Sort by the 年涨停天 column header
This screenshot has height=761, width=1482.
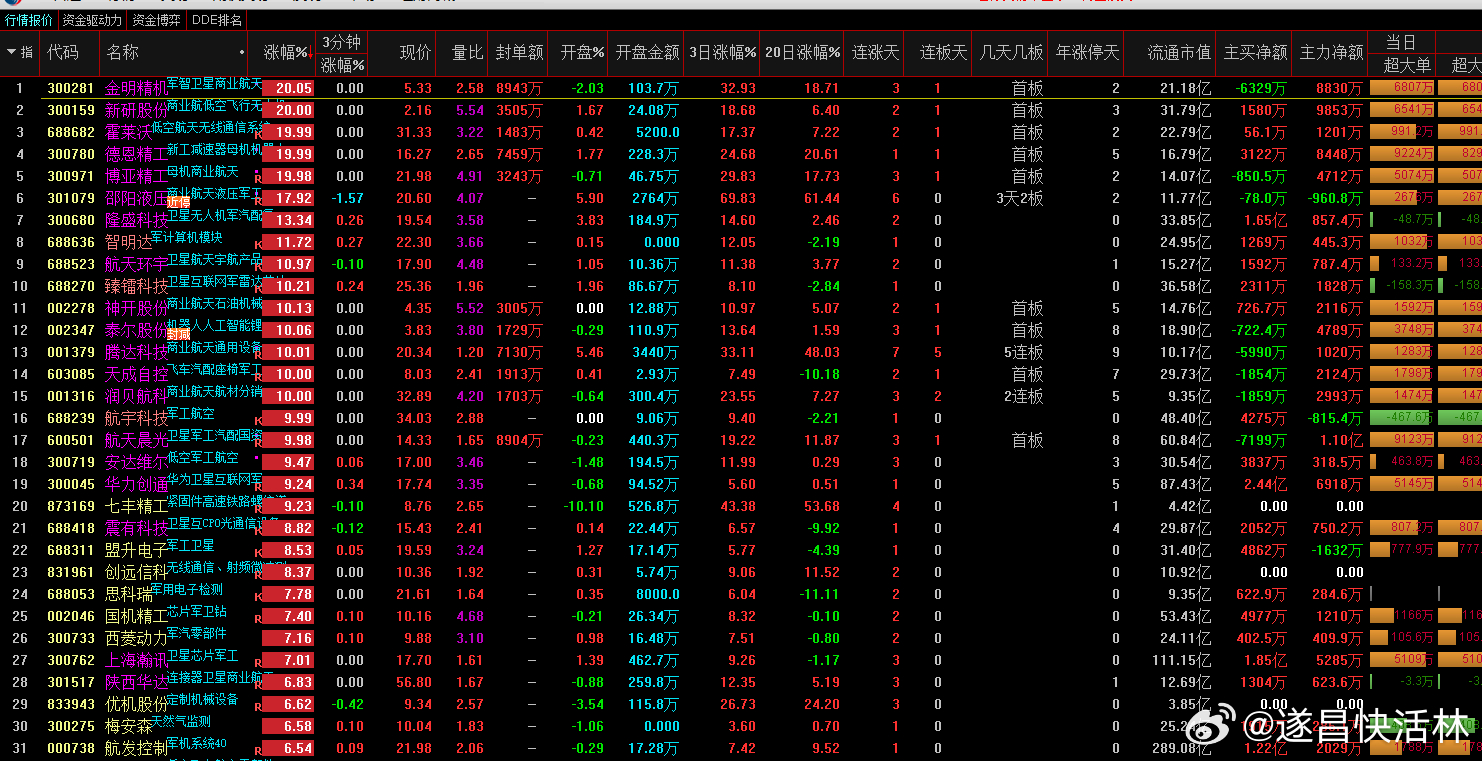[x=1088, y=52]
